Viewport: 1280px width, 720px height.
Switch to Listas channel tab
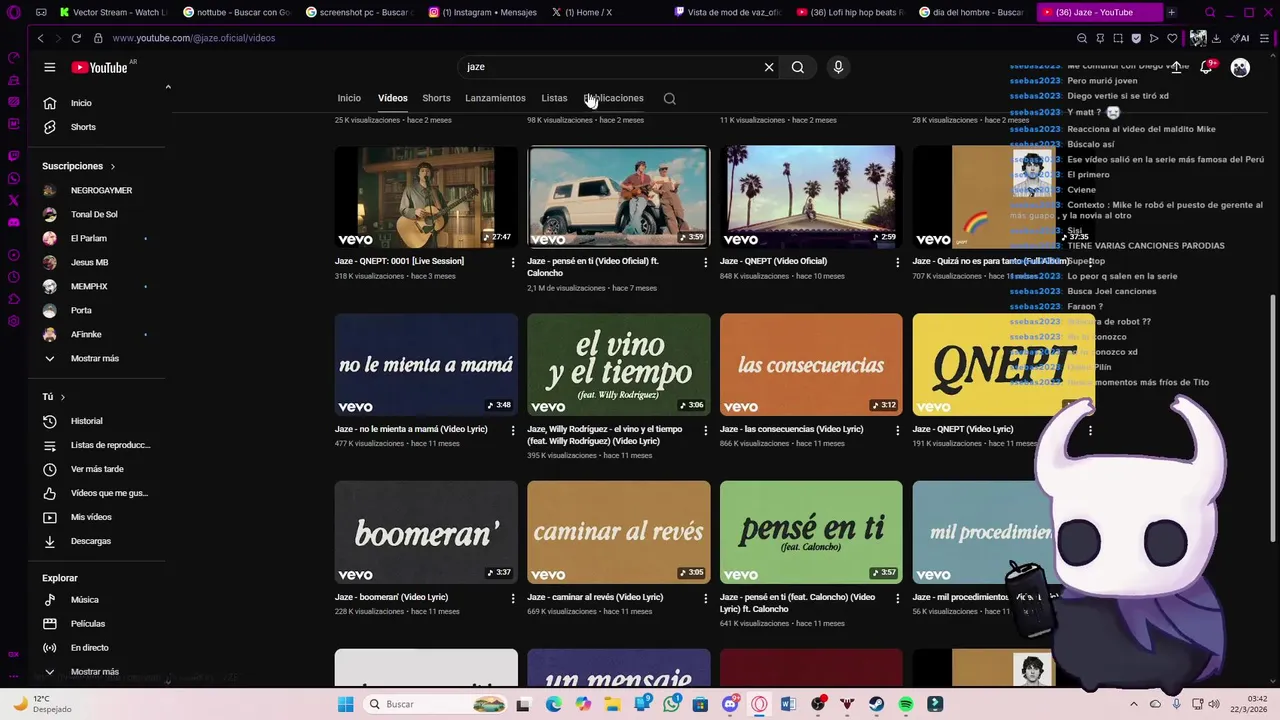554,98
